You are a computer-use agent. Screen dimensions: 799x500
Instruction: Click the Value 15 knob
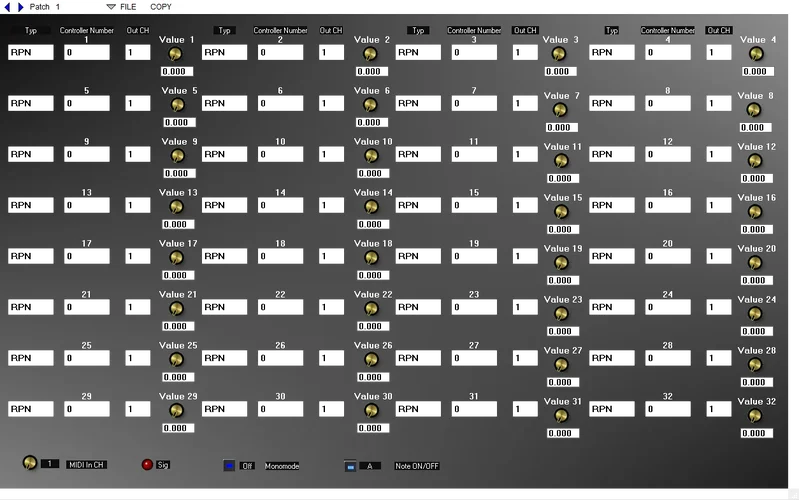click(x=561, y=212)
